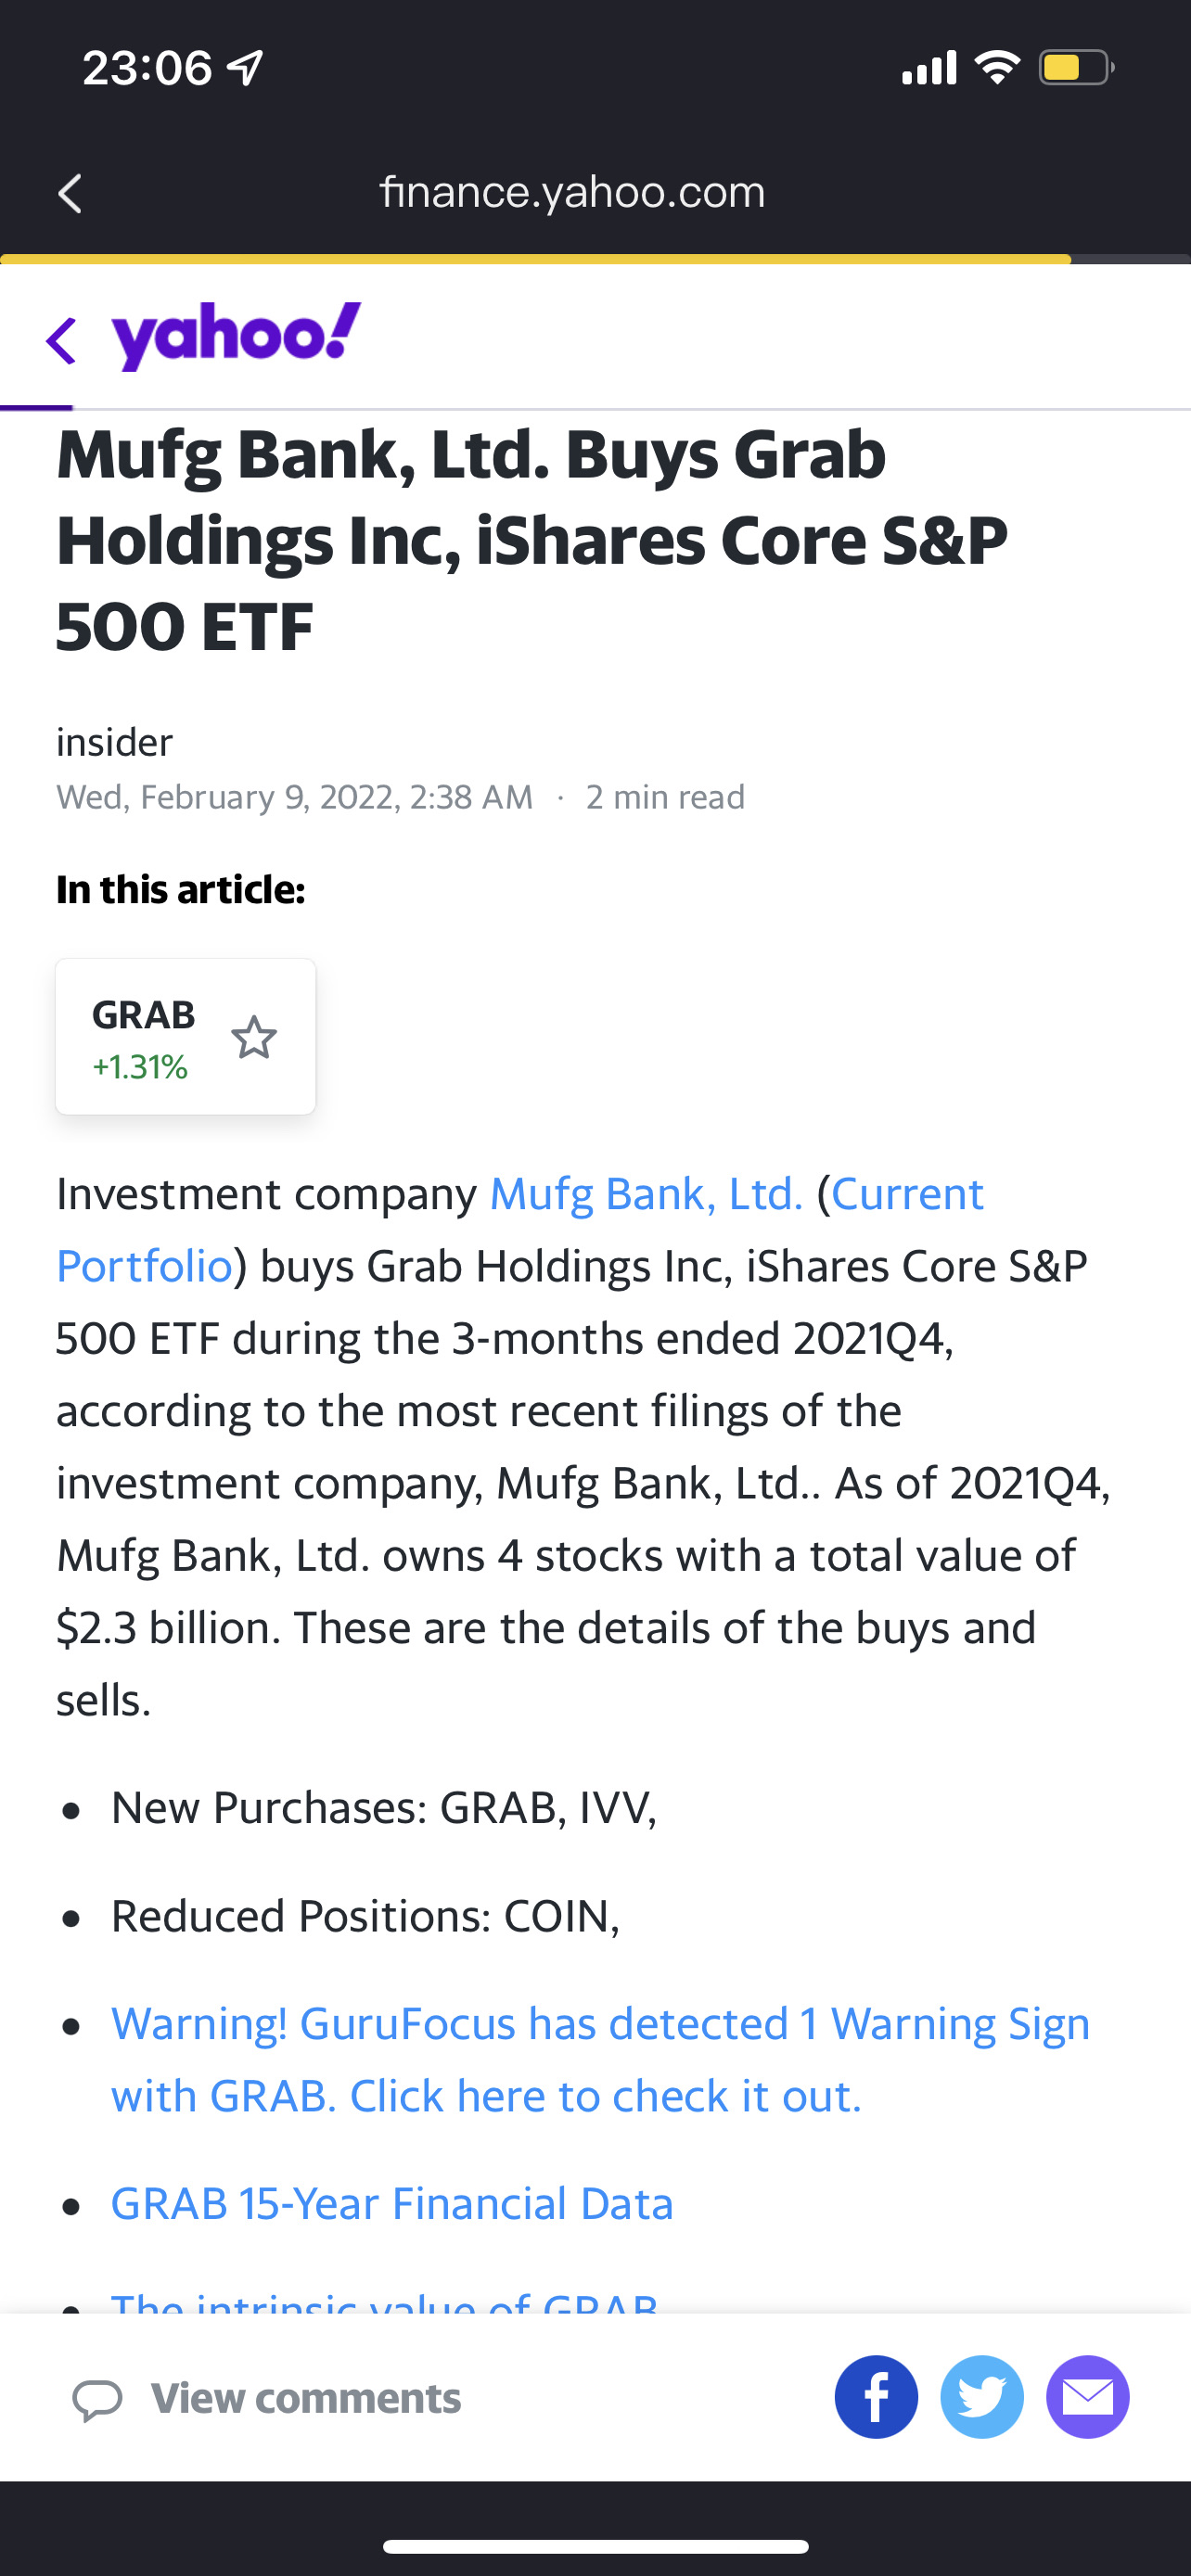The width and height of the screenshot is (1191, 2576).
Task: Tap the browser back arrow
Action: point(70,193)
